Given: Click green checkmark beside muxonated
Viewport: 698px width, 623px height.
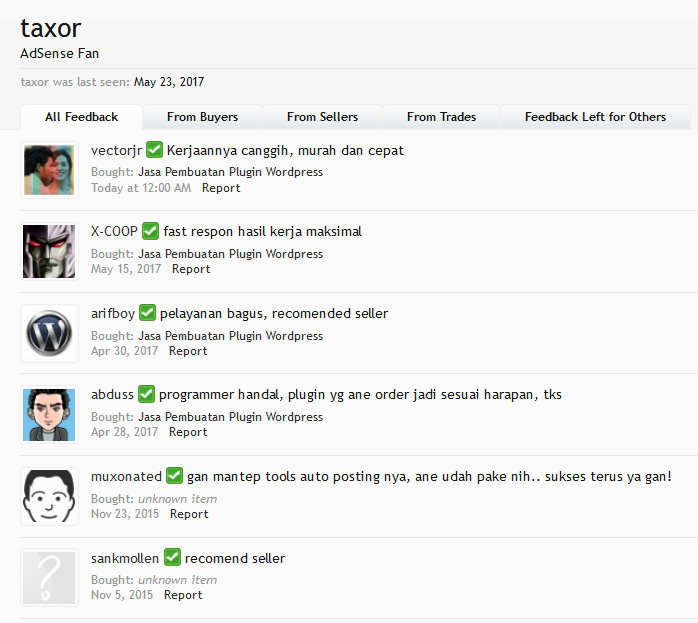Looking at the screenshot, I should [x=174, y=476].
